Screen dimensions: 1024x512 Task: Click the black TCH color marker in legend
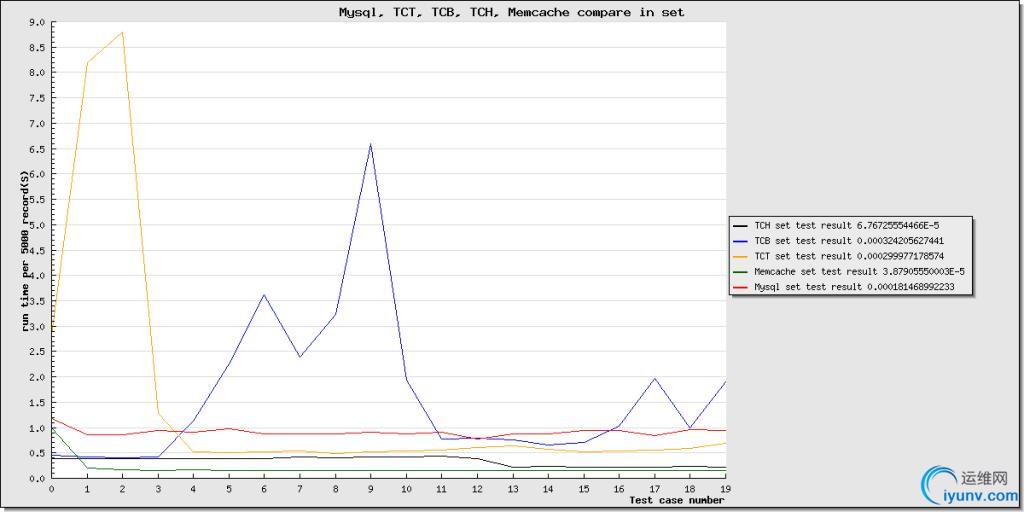tap(741, 226)
